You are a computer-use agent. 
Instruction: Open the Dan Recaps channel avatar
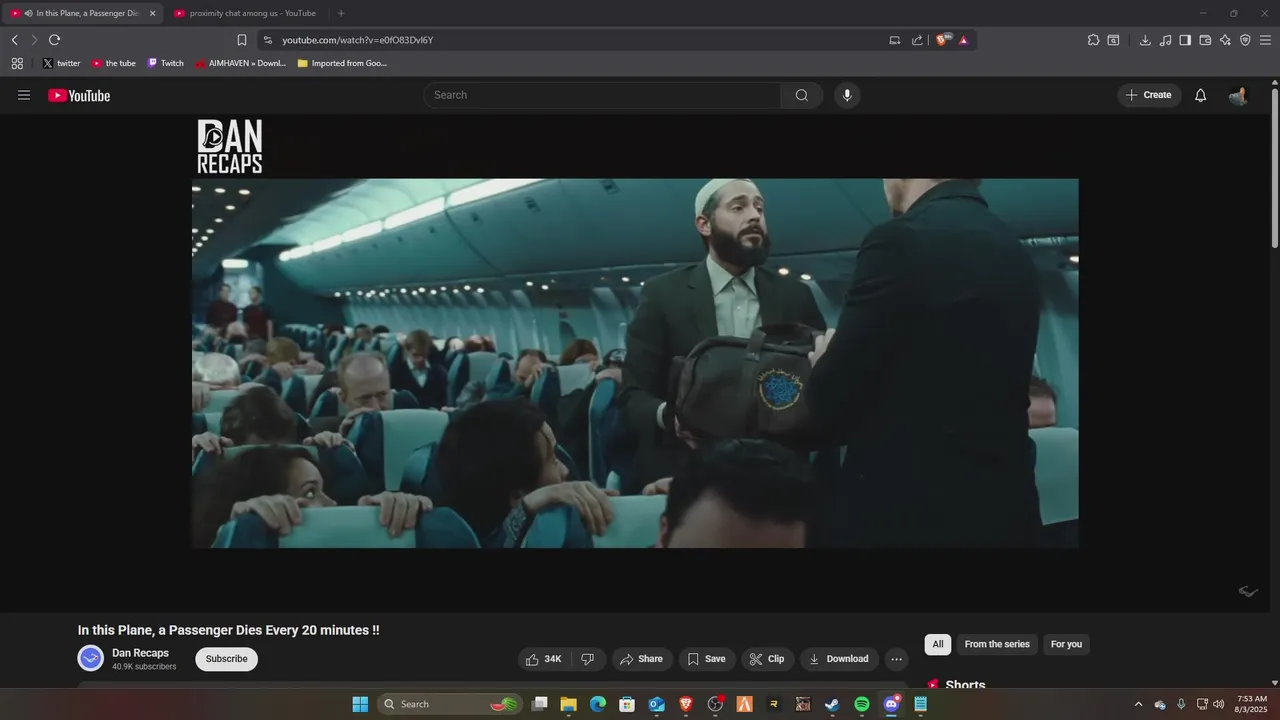(x=91, y=658)
